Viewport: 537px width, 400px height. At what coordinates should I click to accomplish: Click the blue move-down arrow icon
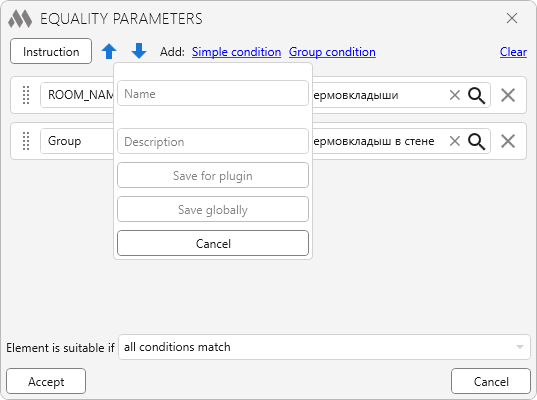139,51
